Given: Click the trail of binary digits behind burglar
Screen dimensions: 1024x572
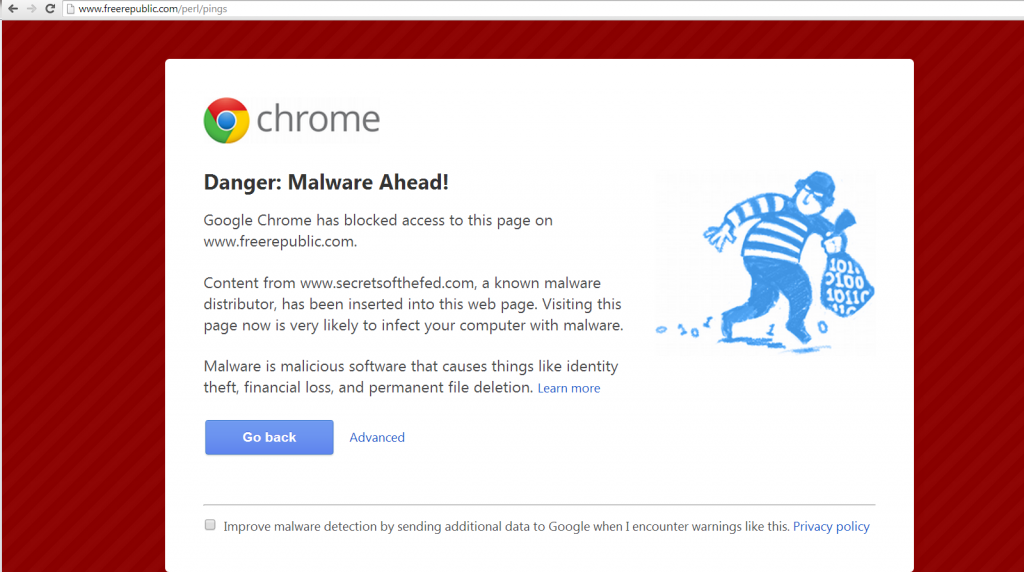Looking at the screenshot, I should tap(684, 328).
